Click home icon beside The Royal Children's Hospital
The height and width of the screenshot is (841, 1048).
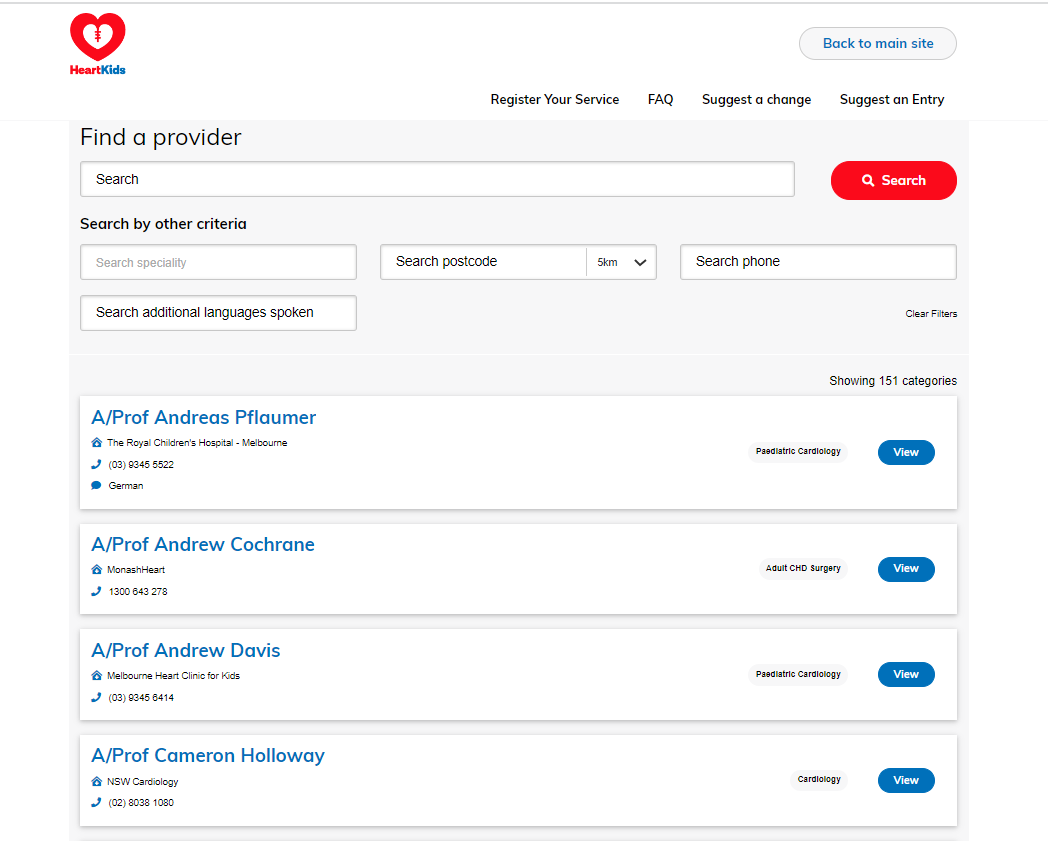[x=96, y=443]
